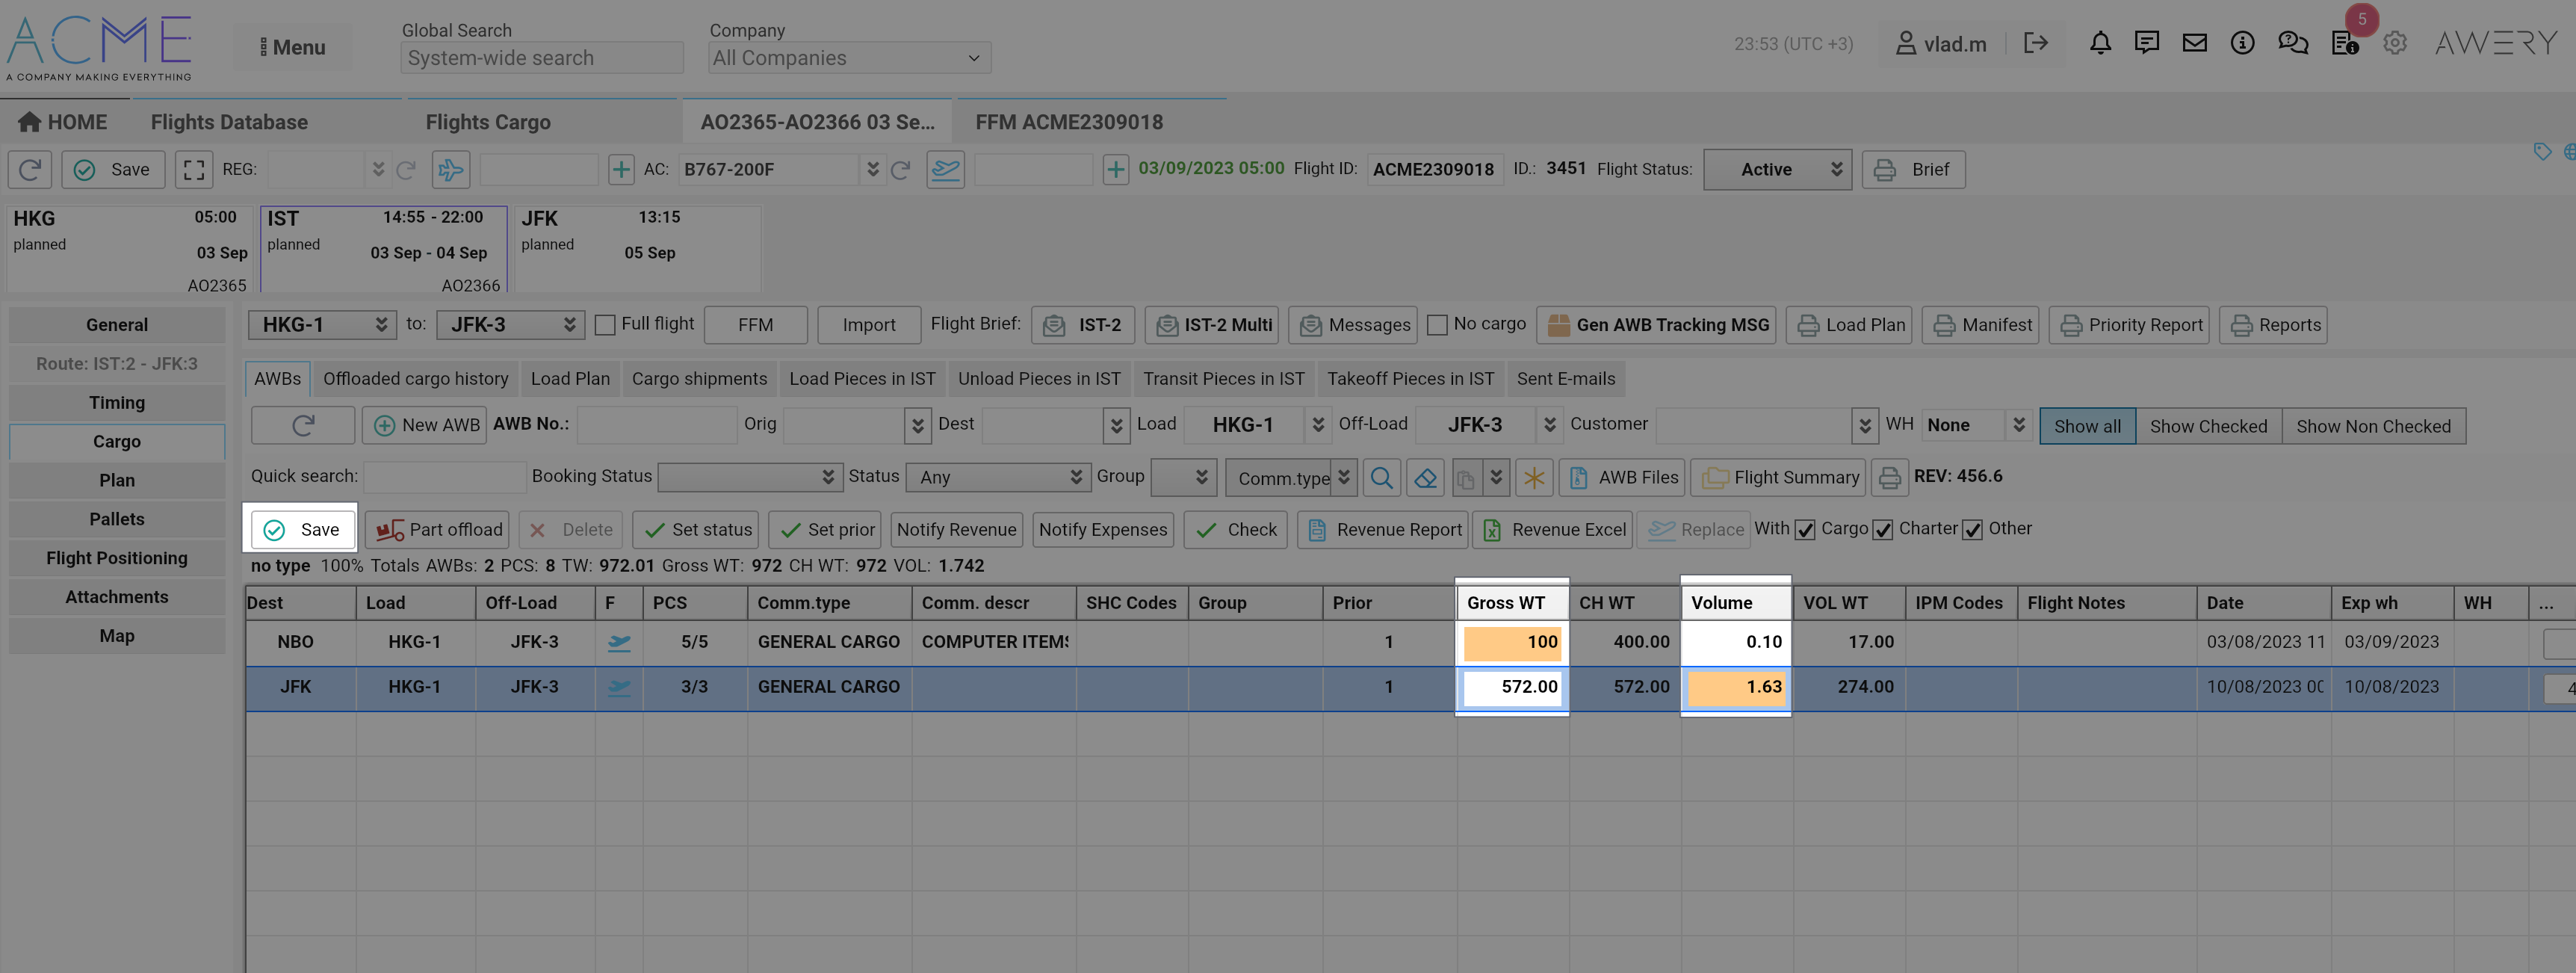Click the Show Checked button
This screenshot has width=2576, height=973.
click(x=2208, y=426)
